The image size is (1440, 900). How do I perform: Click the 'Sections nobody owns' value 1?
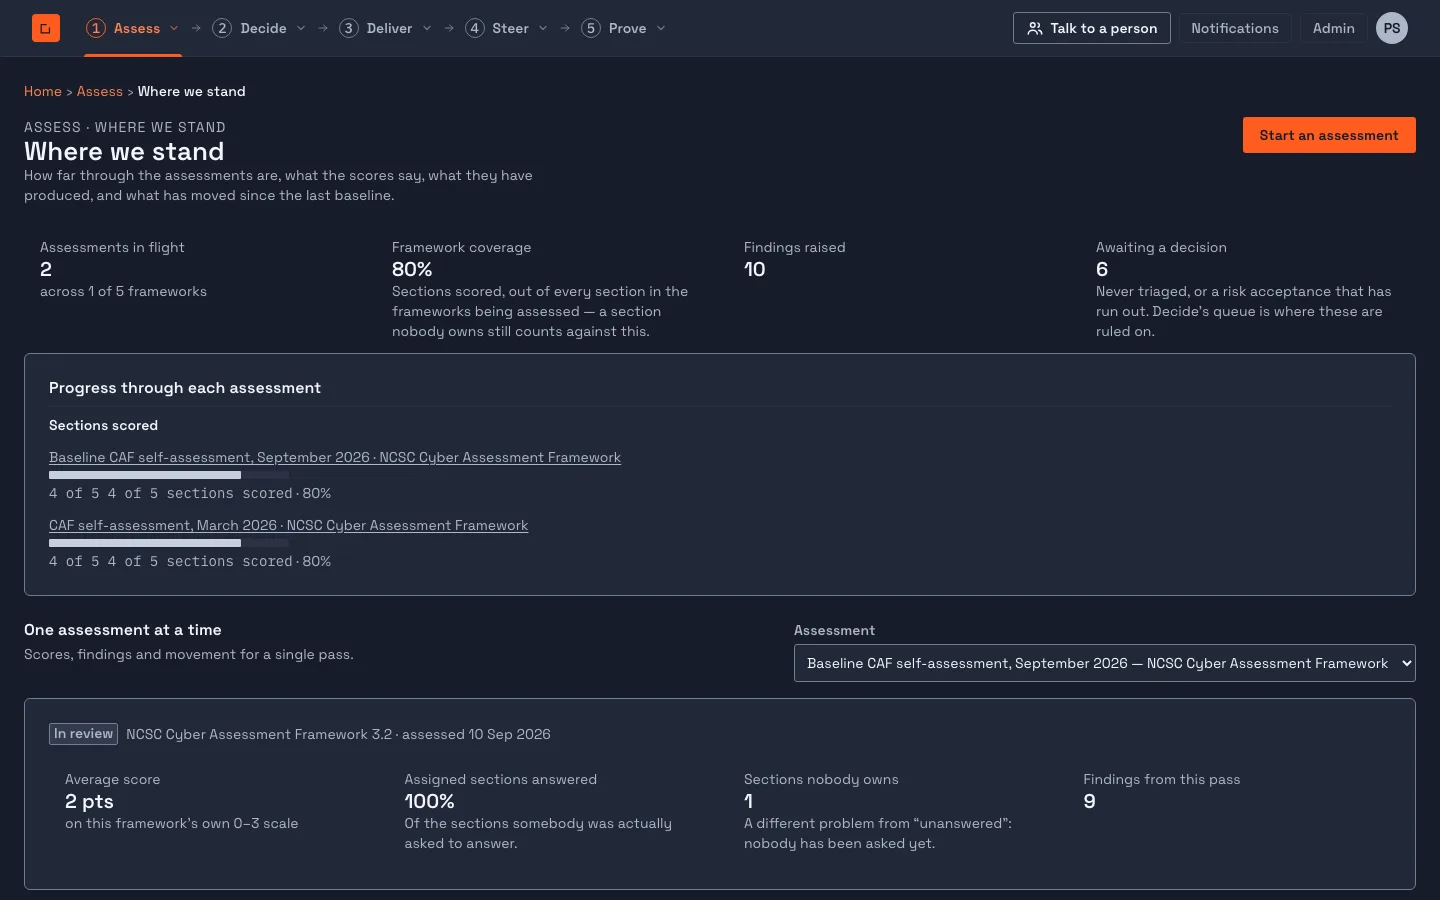[748, 801]
